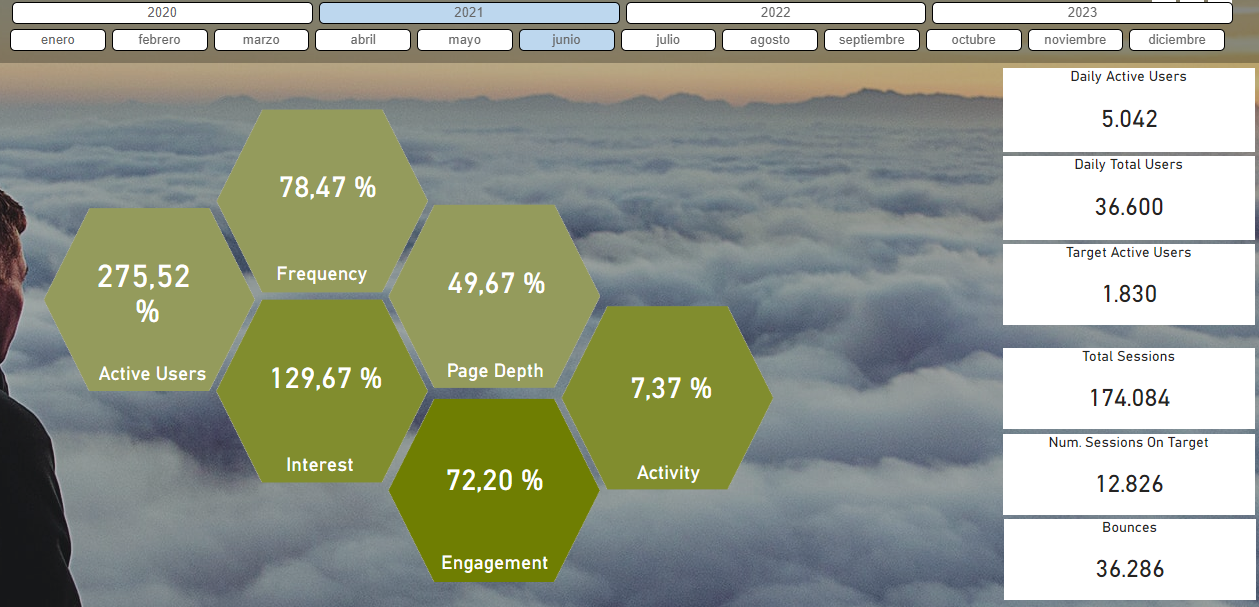Toggle off the junio month filter
This screenshot has width=1259, height=607.
(566, 40)
